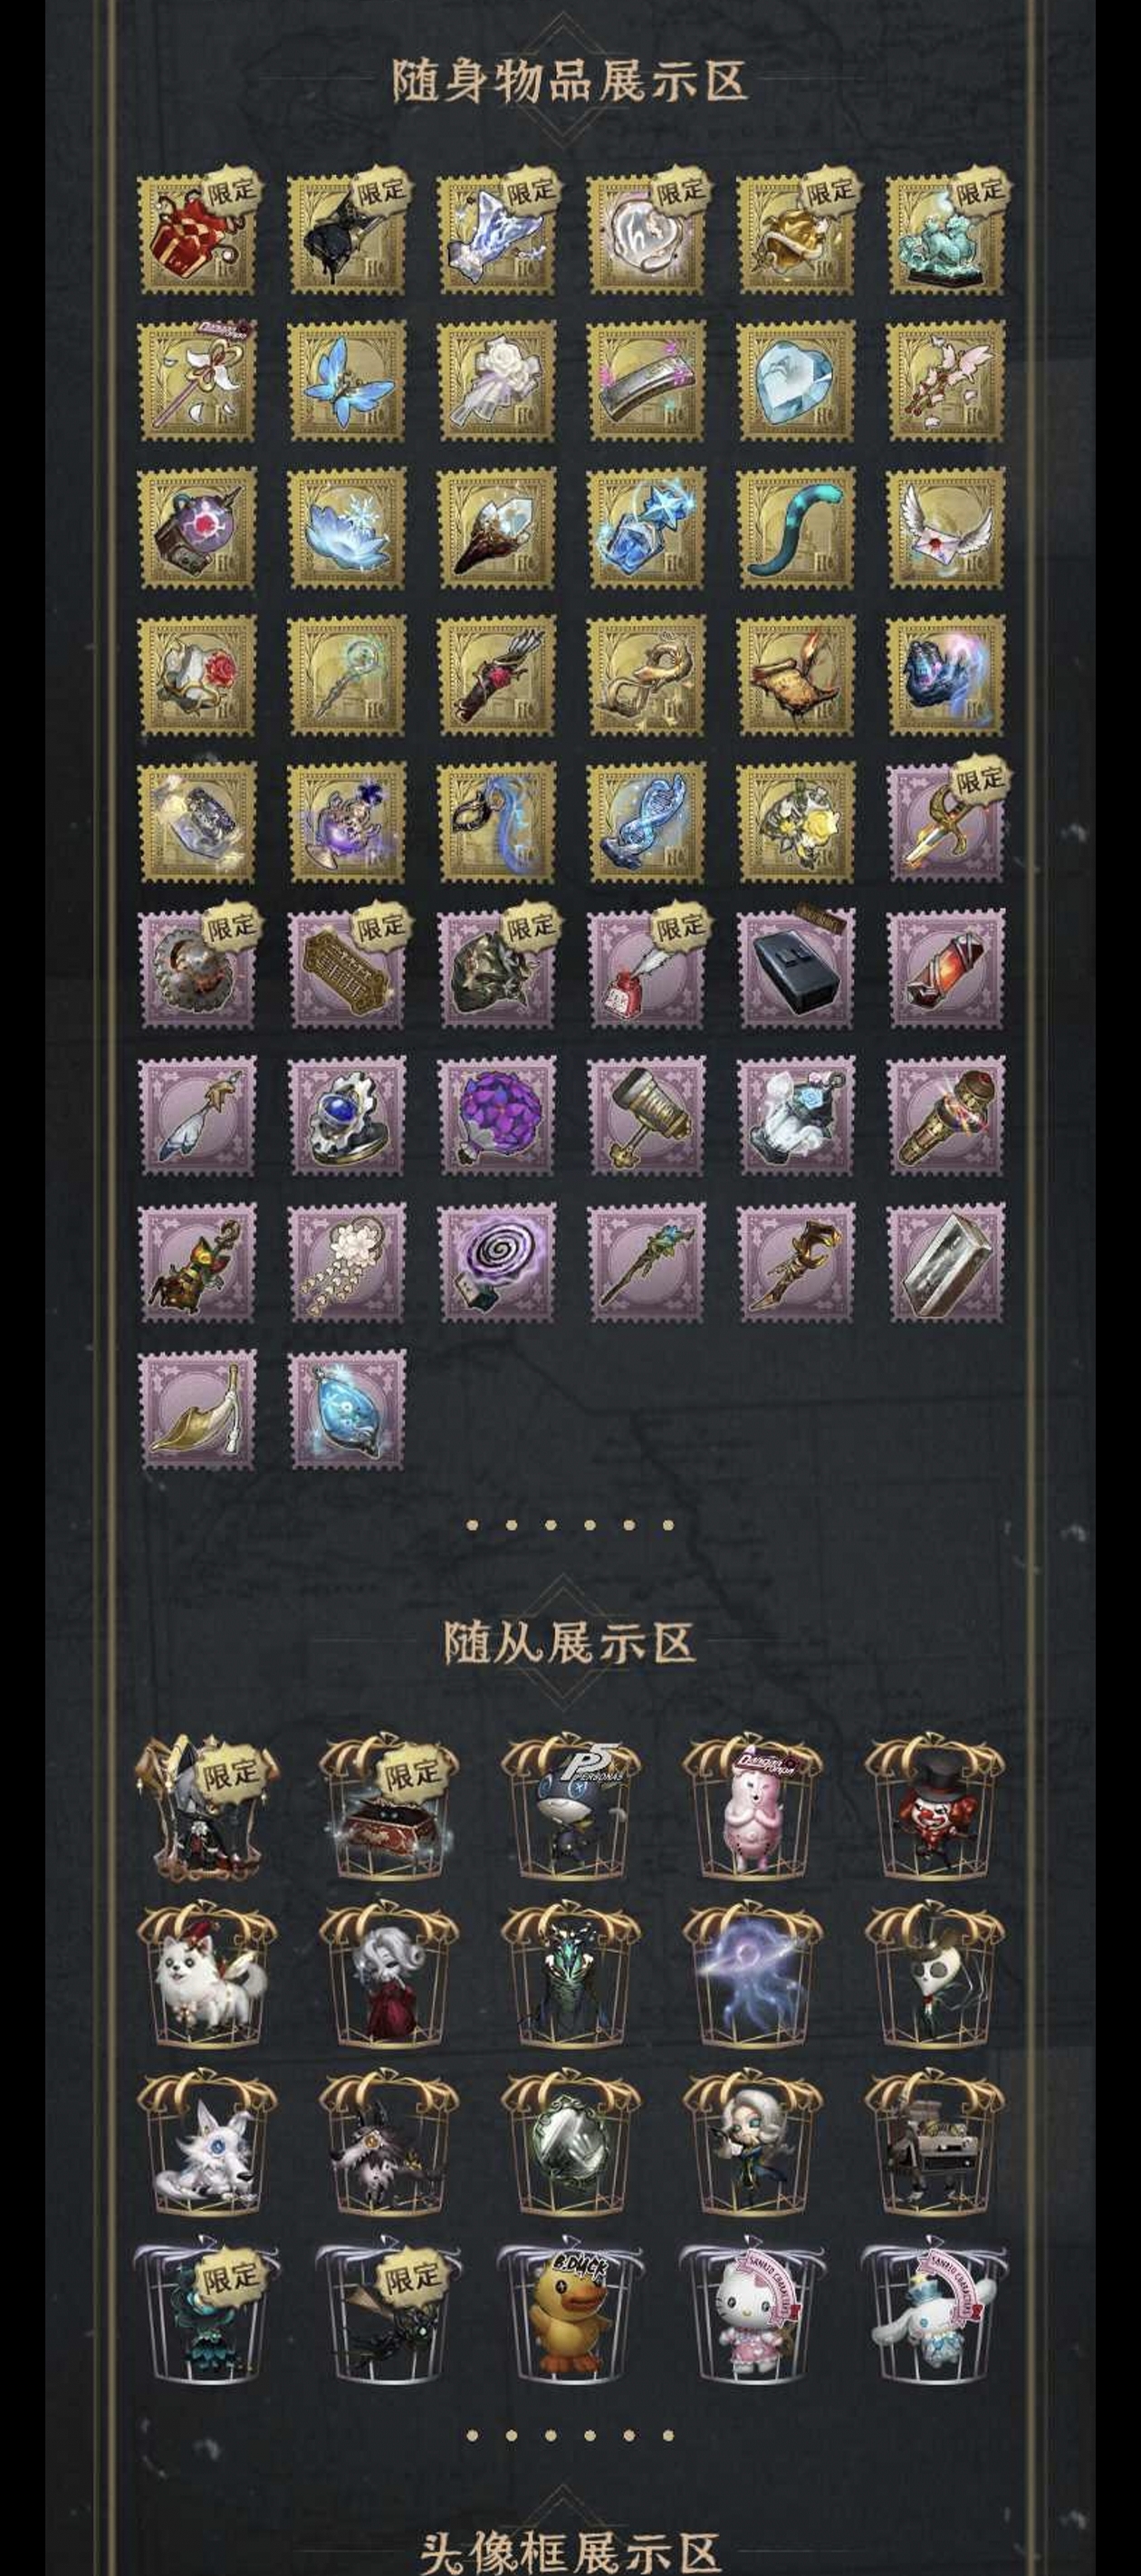1141x2576 pixels.
Task: Select the winged envelope accessory
Action: coord(947,528)
